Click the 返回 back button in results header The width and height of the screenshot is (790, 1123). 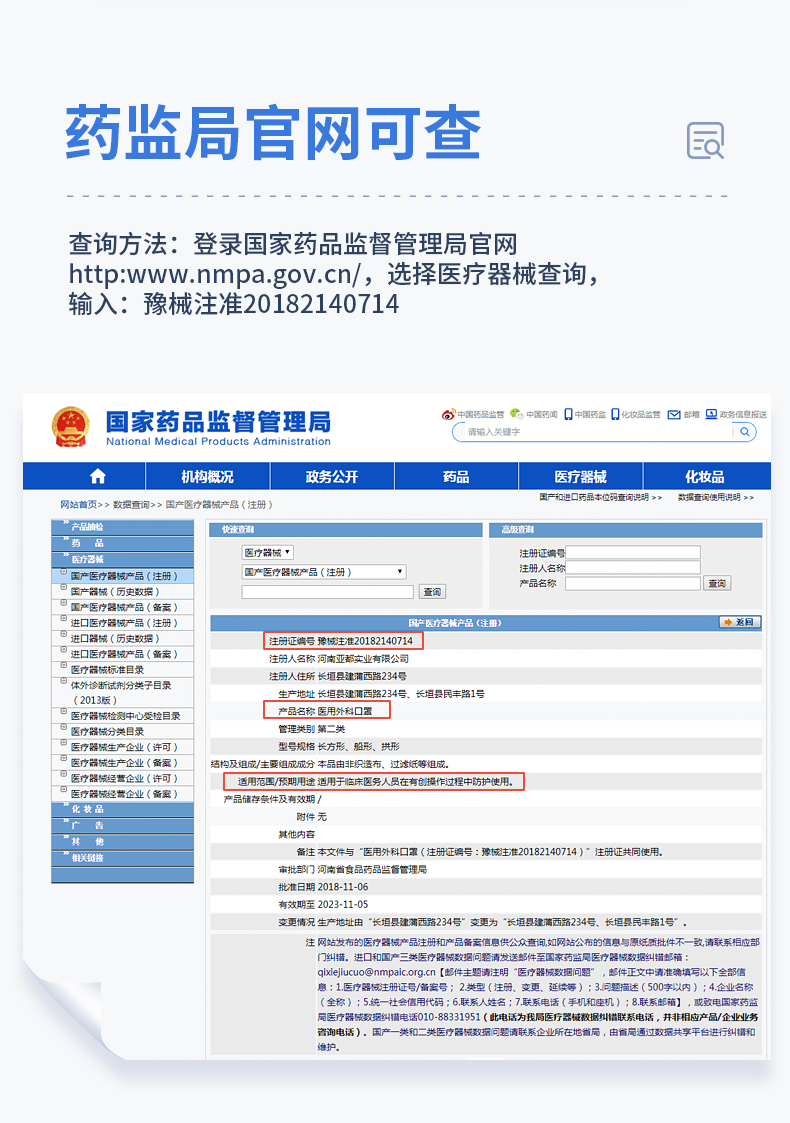739,622
